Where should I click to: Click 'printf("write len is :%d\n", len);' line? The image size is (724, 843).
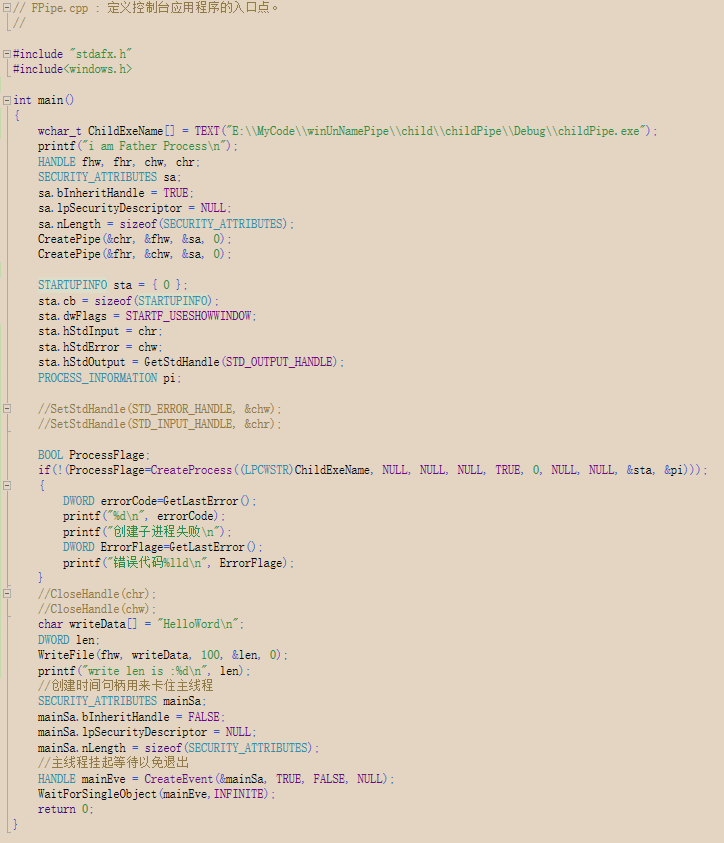click(x=144, y=671)
